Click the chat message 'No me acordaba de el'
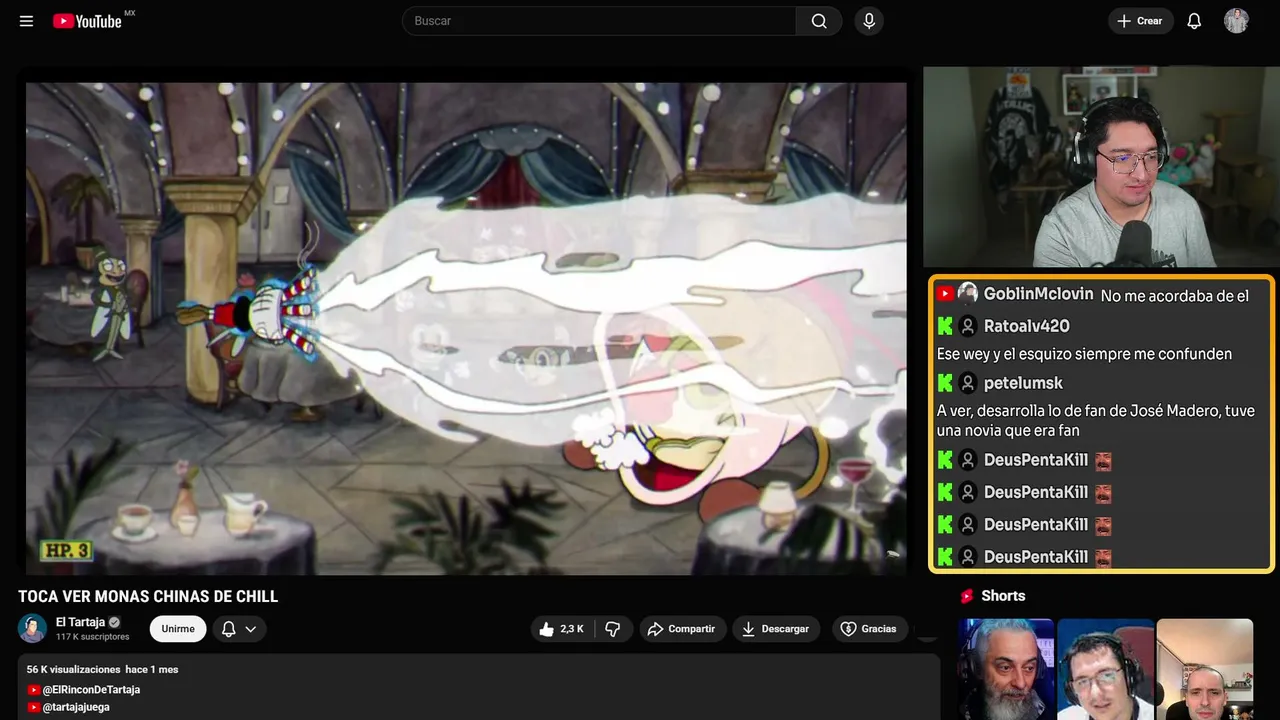 [1175, 296]
